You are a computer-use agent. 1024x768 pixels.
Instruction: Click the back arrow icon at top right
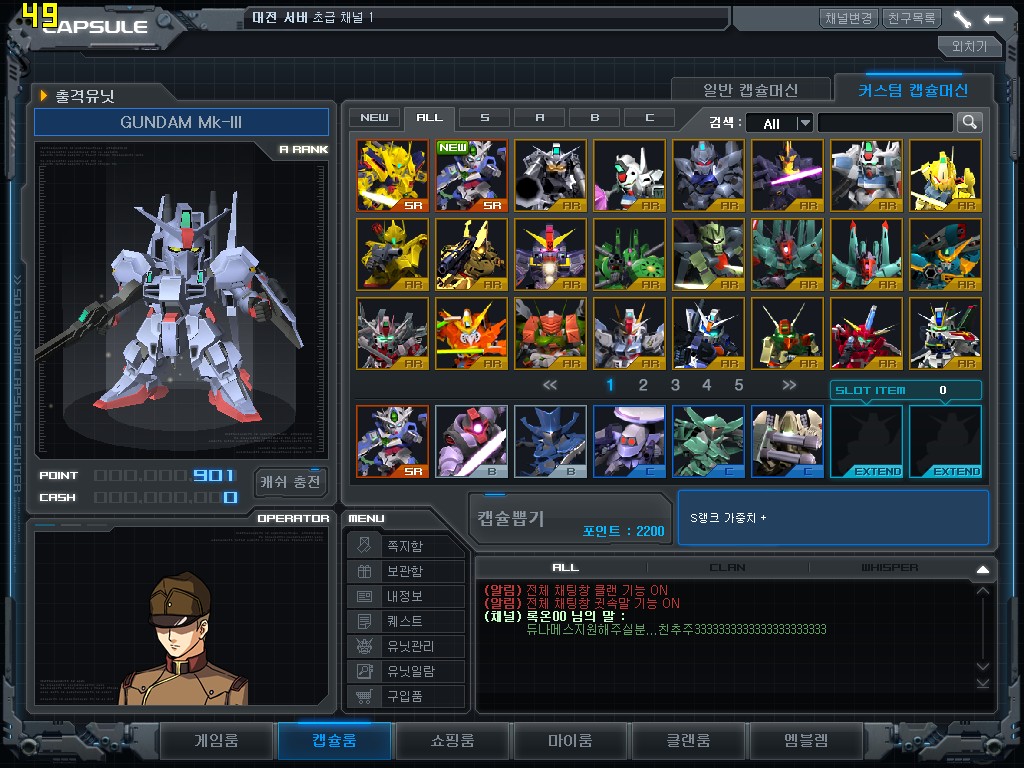pos(993,18)
